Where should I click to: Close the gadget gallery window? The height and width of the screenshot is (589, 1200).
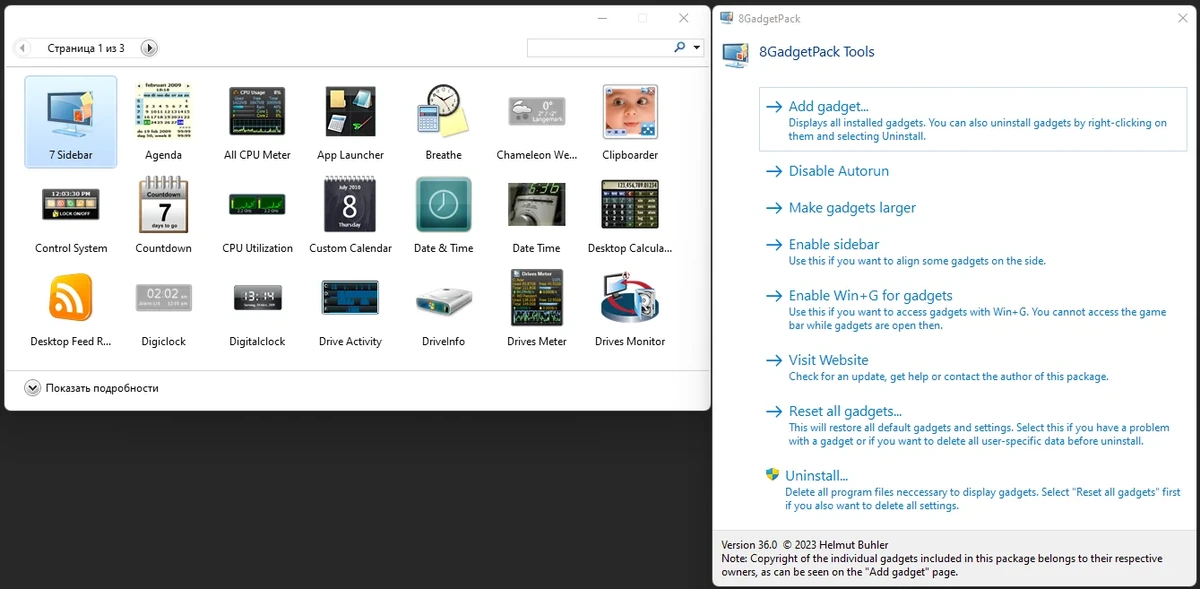[684, 18]
